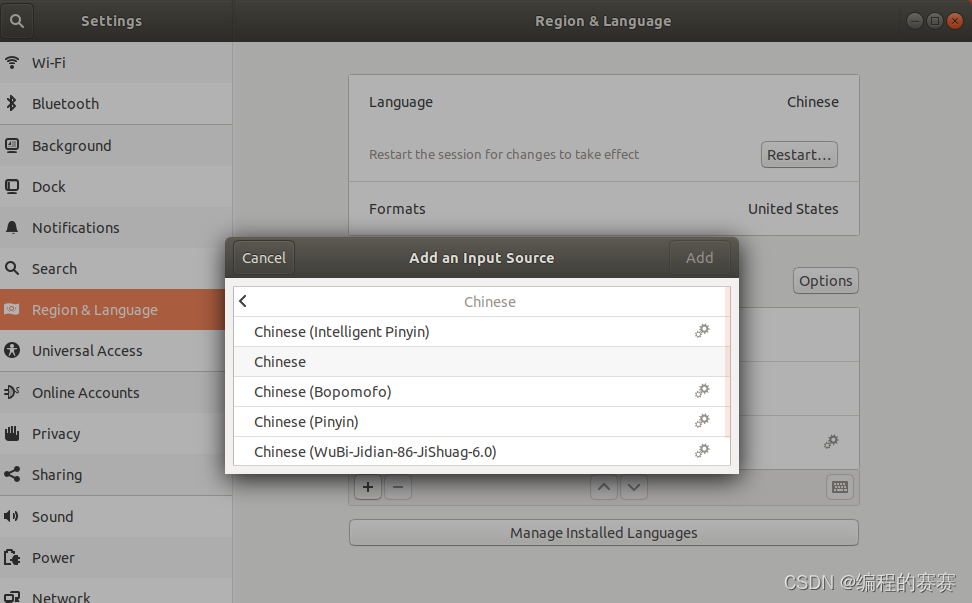Open preferences gear for Chinese (Pinyin)
This screenshot has width=972, height=603.
(x=703, y=421)
